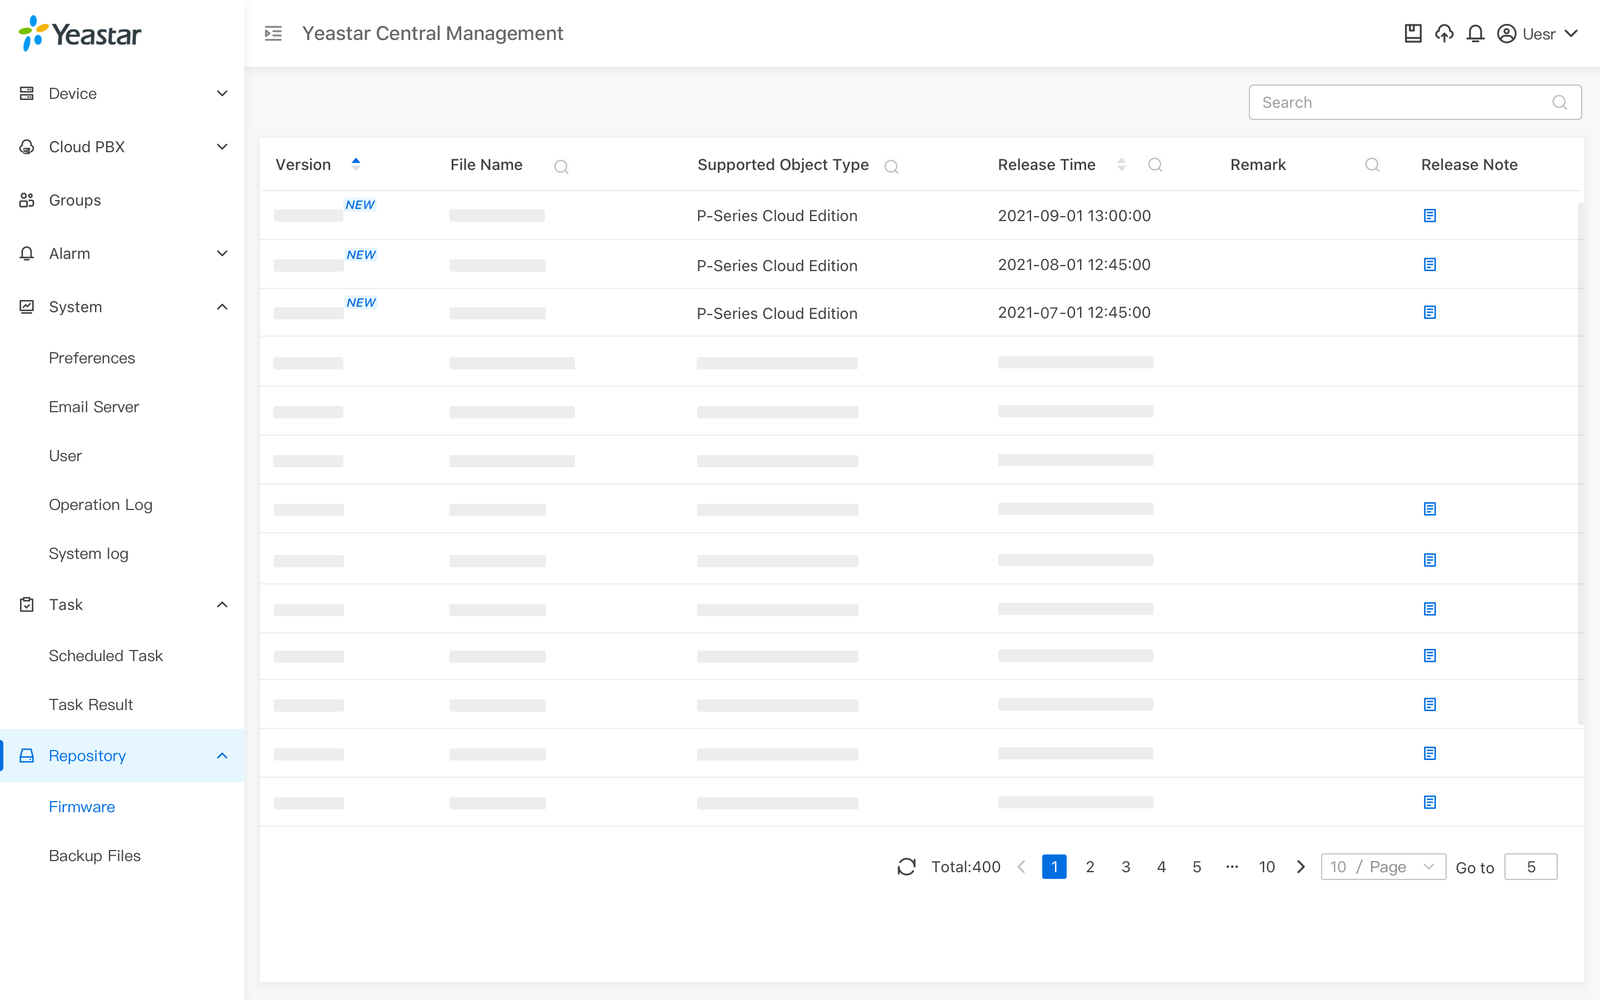Viewport: 1600px width, 1000px height.
Task: Go to the next page arrow
Action: tap(1300, 867)
